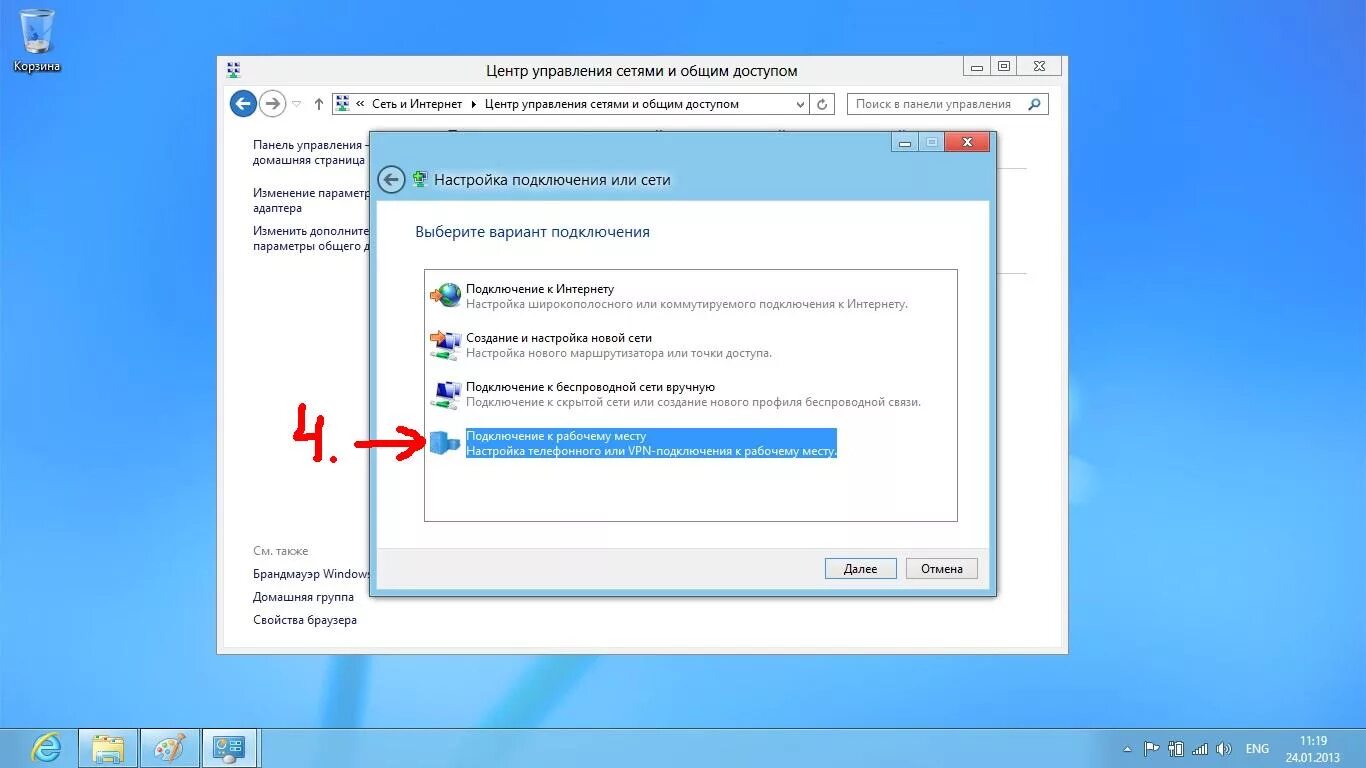
Task: Go up one level with the up arrow
Action: (319, 103)
